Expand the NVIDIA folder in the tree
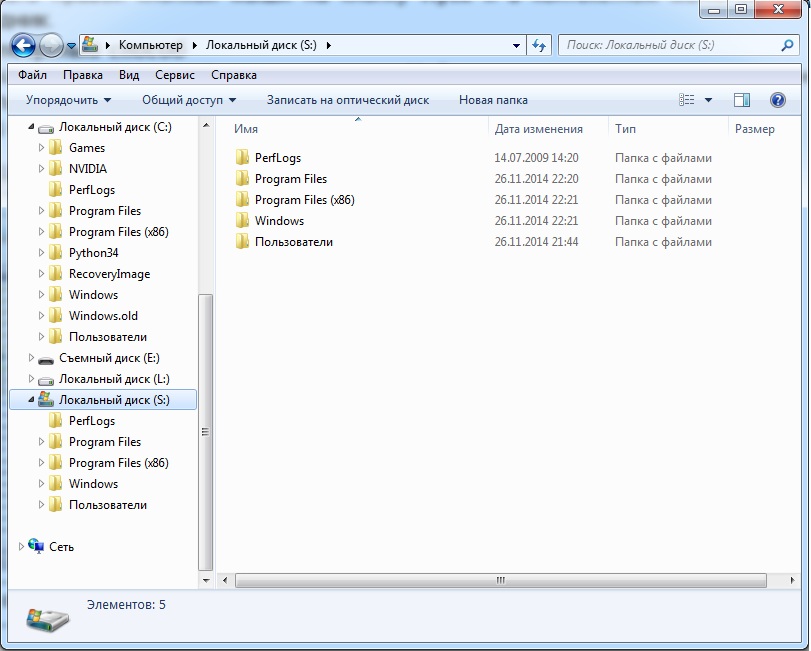The width and height of the screenshot is (811, 651). 41,169
